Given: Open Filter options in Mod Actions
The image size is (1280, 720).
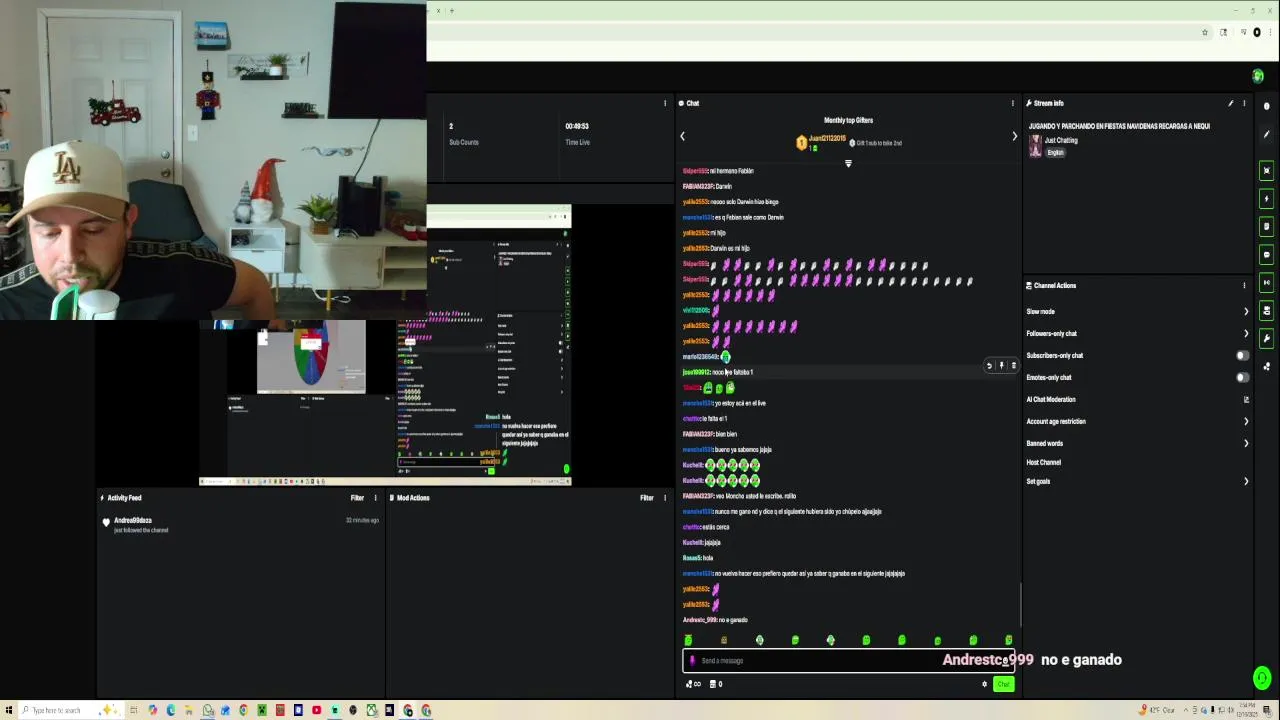Looking at the screenshot, I should click(647, 497).
